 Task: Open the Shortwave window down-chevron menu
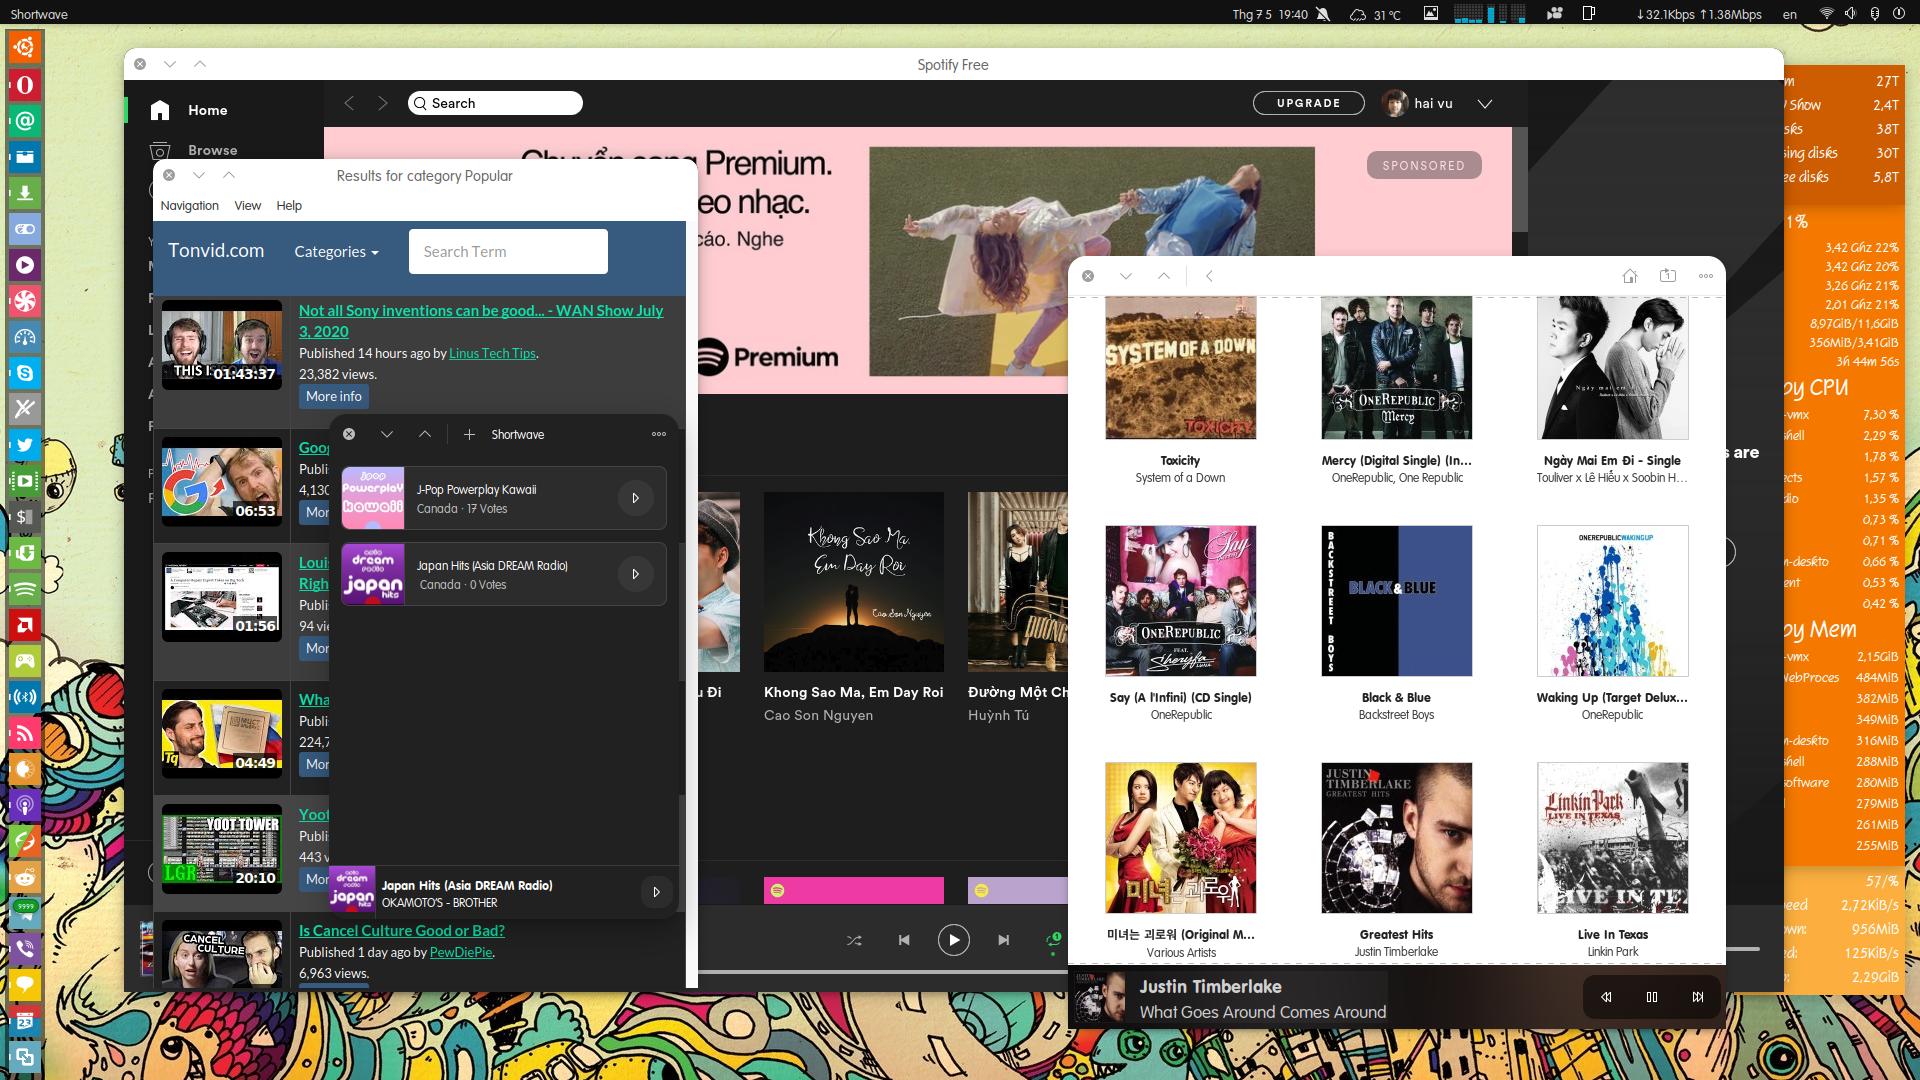[x=387, y=434]
